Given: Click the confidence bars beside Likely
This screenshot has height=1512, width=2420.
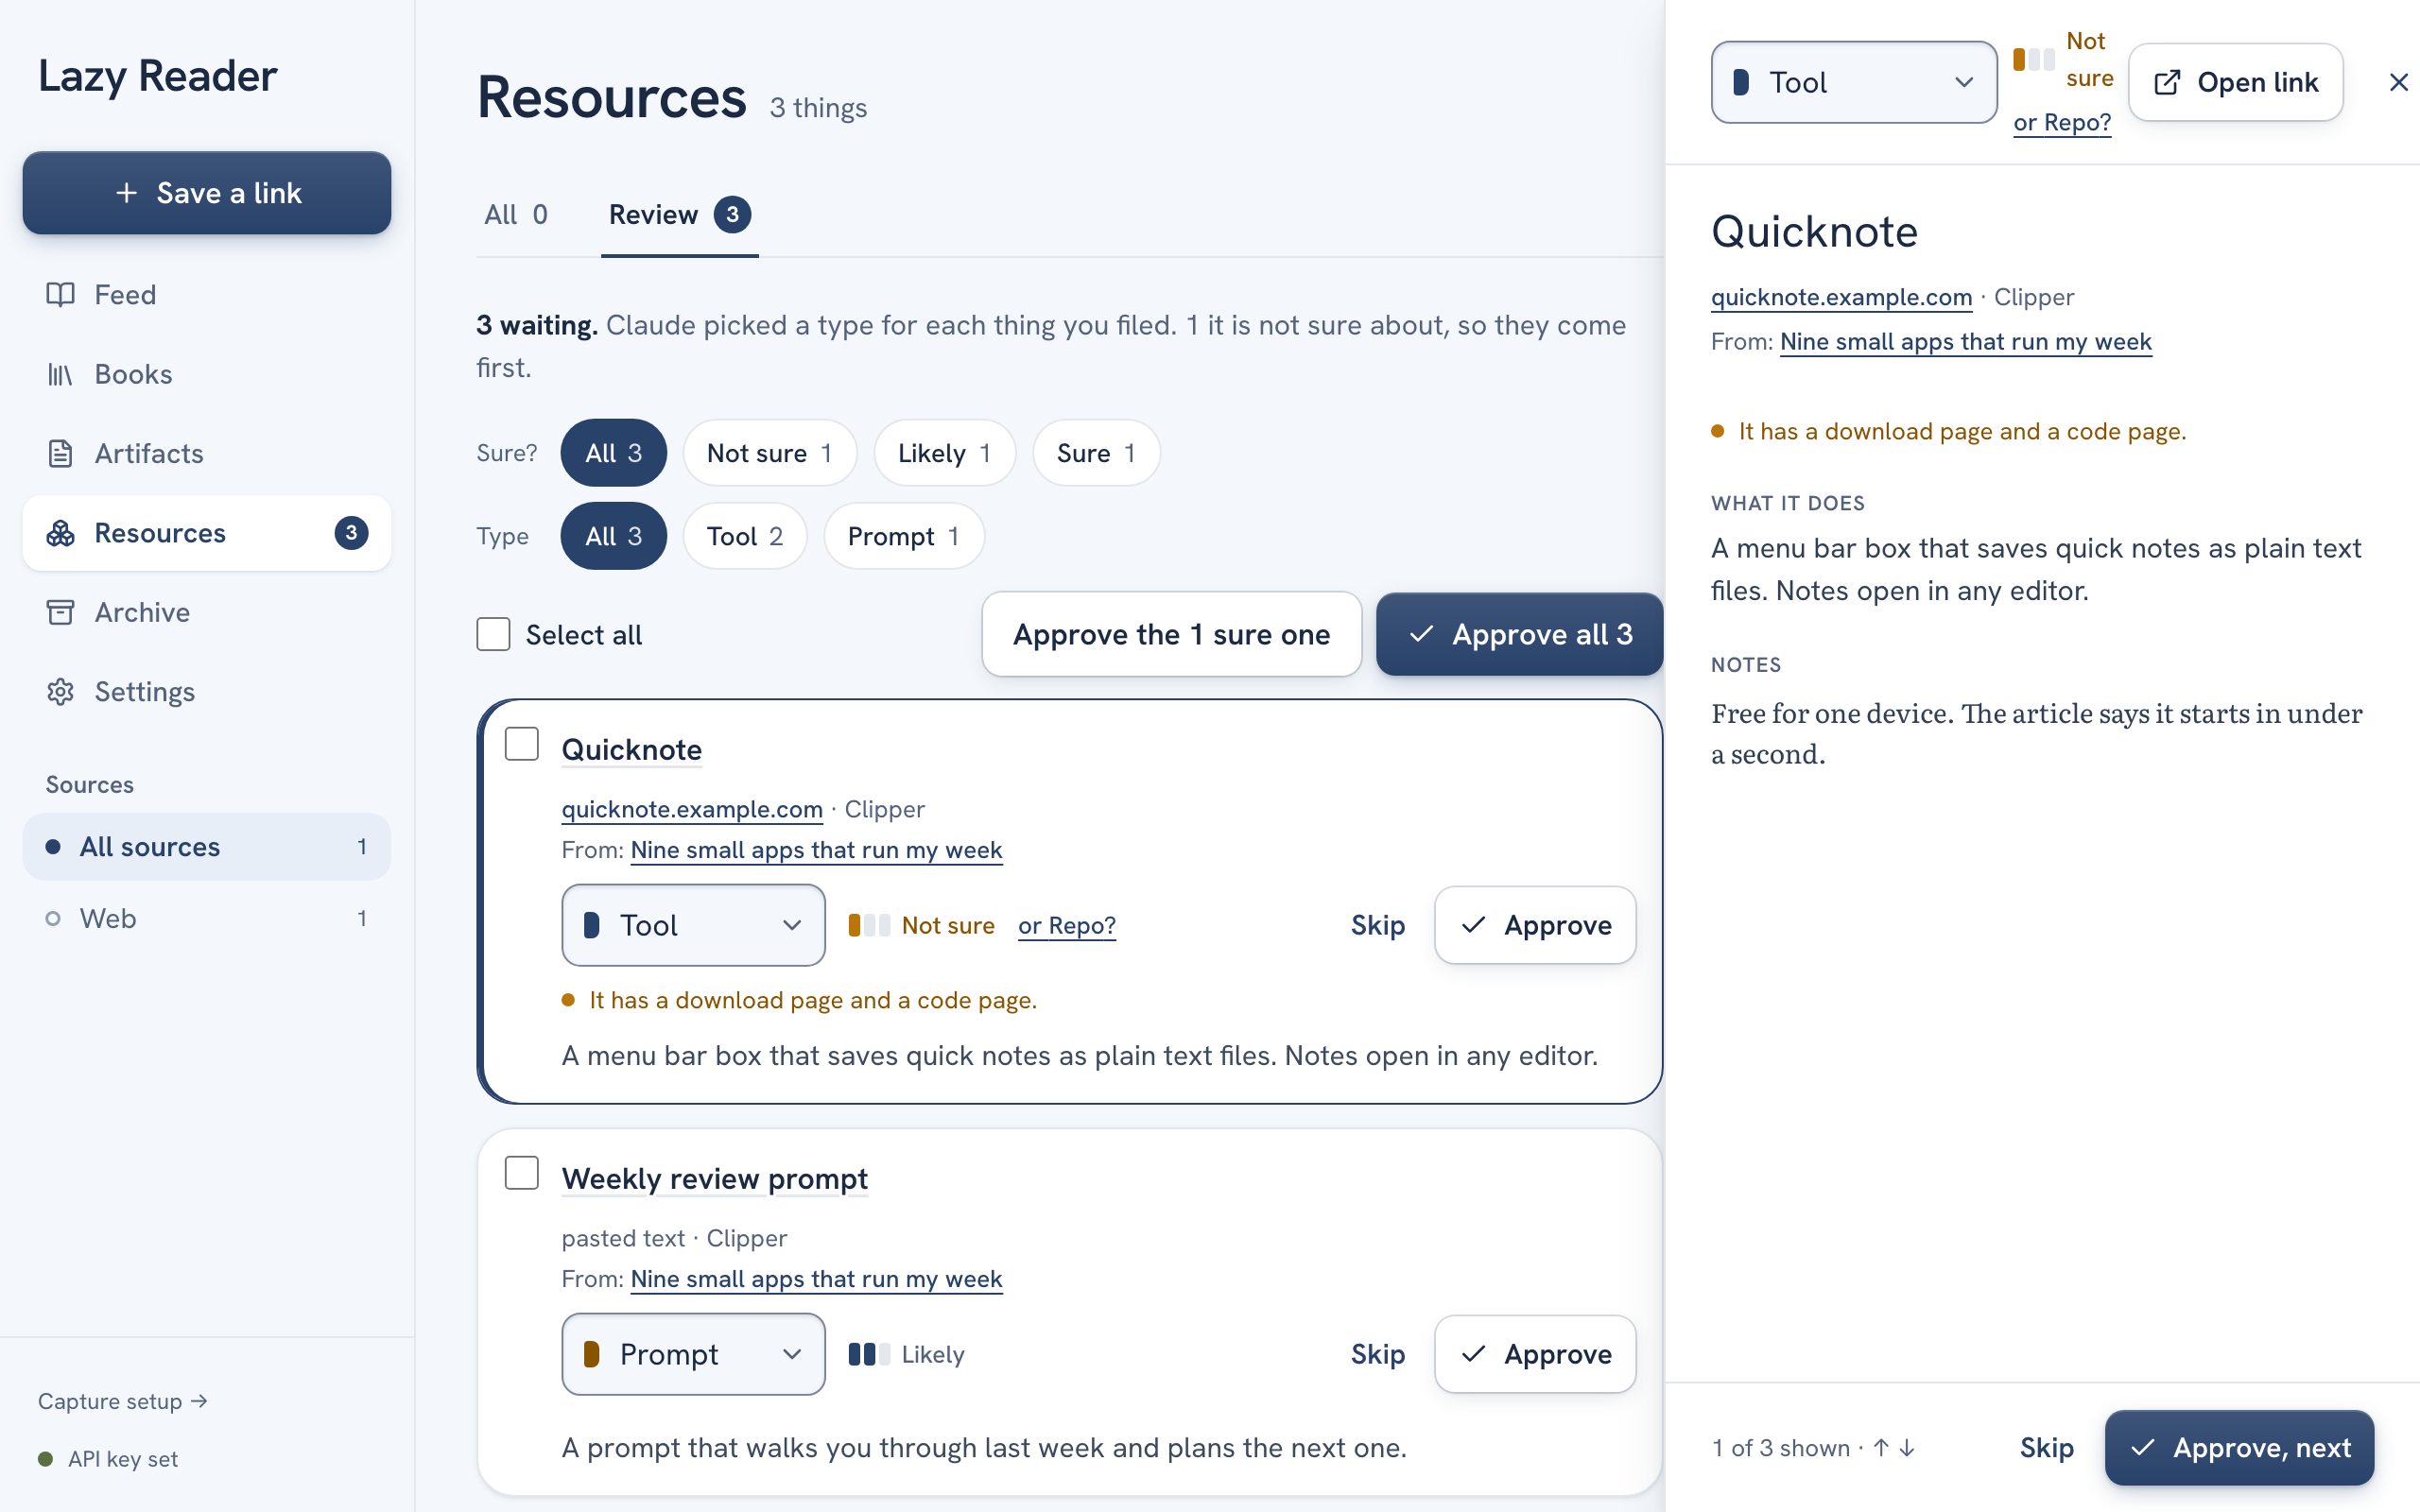Looking at the screenshot, I should 869,1354.
